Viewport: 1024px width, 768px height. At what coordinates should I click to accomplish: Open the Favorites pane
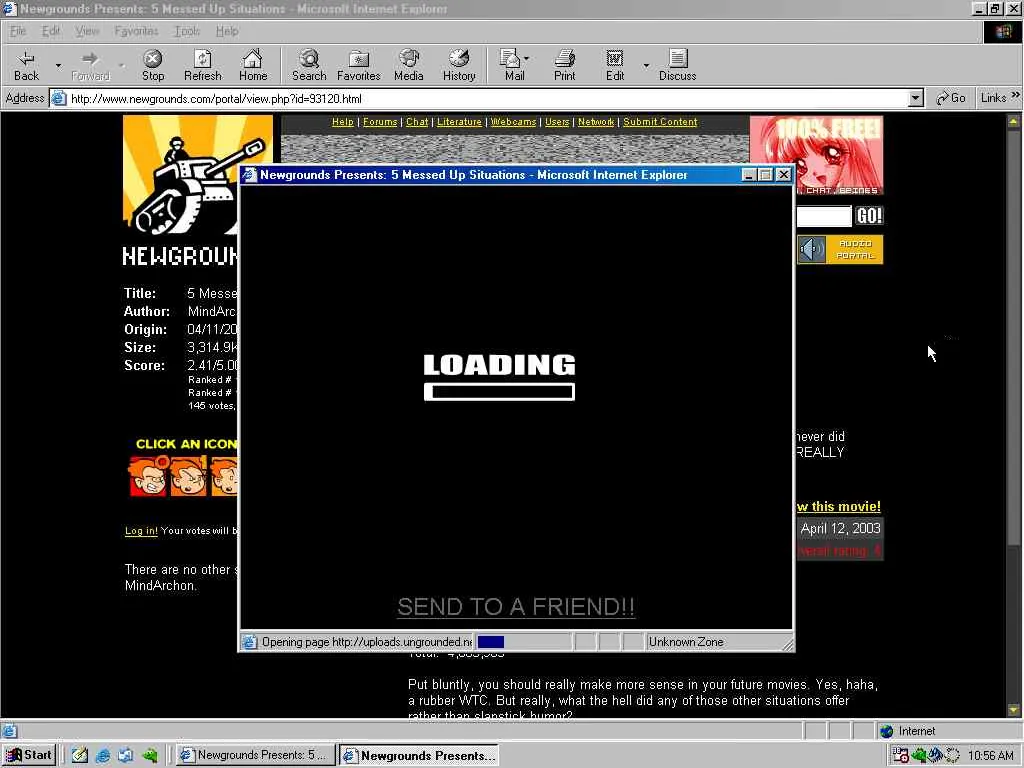point(359,65)
